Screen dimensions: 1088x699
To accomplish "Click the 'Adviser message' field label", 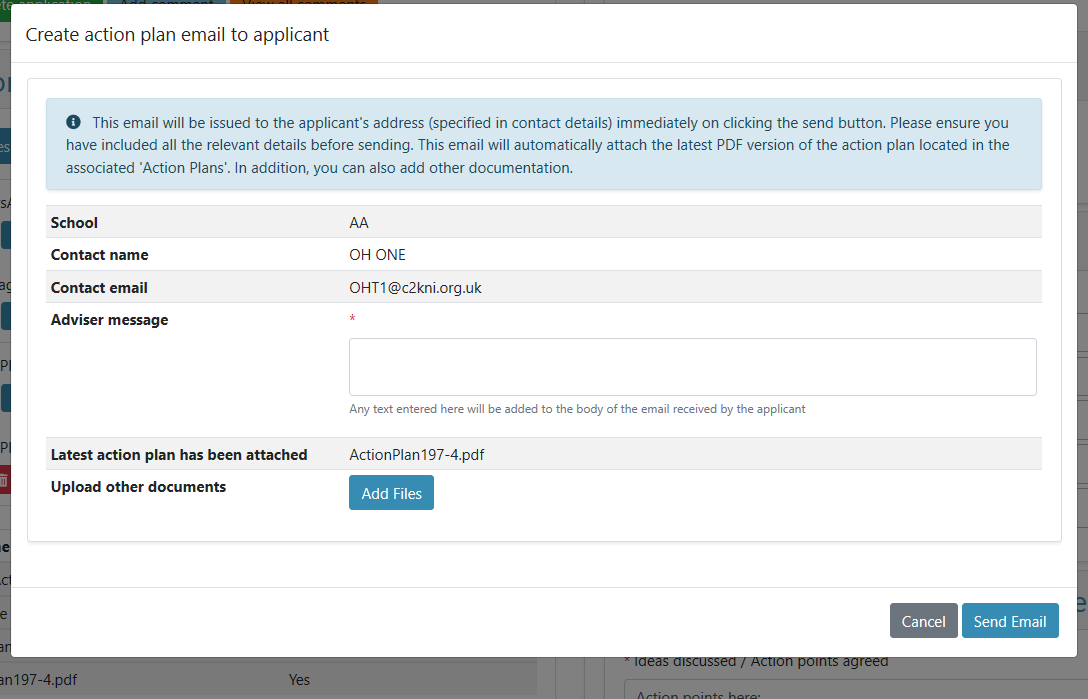I will point(109,320).
